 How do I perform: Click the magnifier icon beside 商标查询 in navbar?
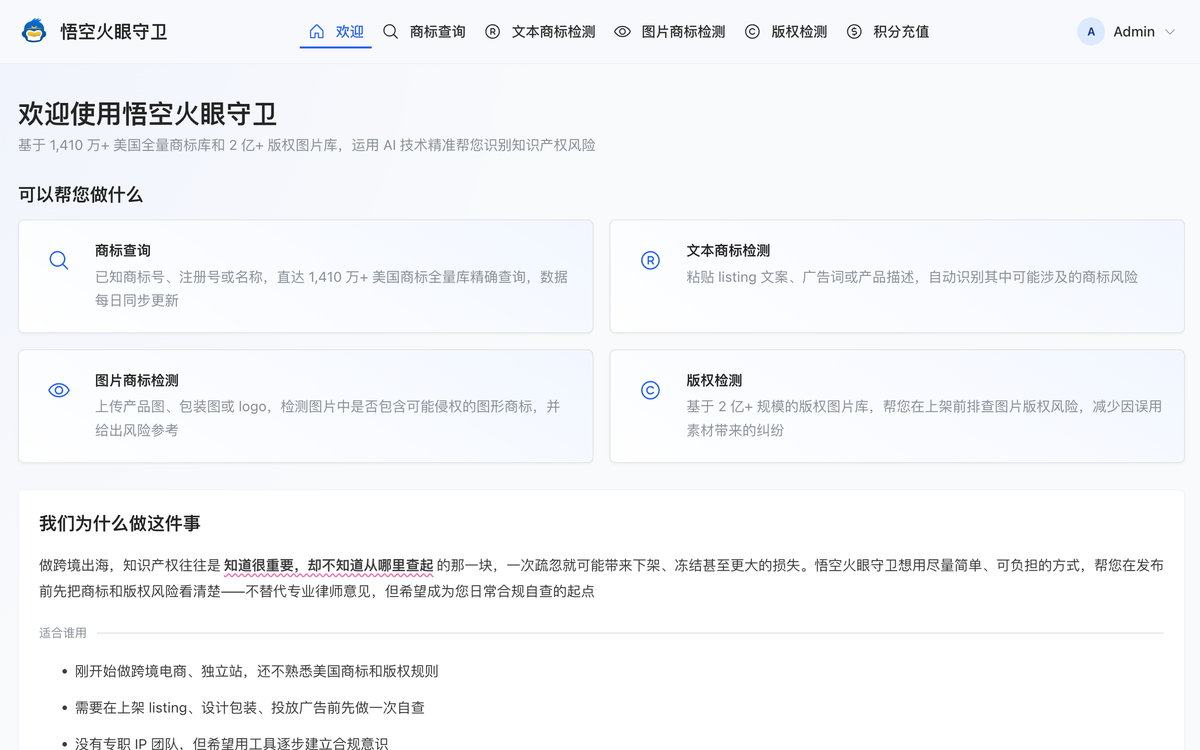391,31
